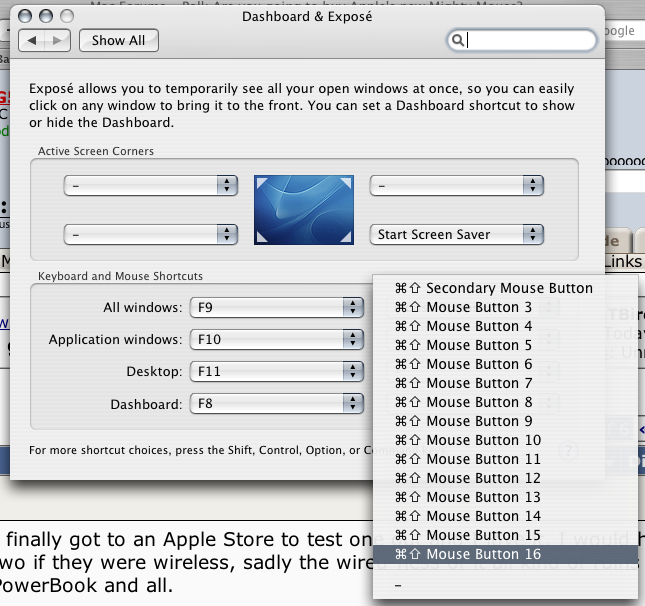Choose Mouse Button 10 menu item
The width and height of the screenshot is (645, 606).
[x=506, y=440]
